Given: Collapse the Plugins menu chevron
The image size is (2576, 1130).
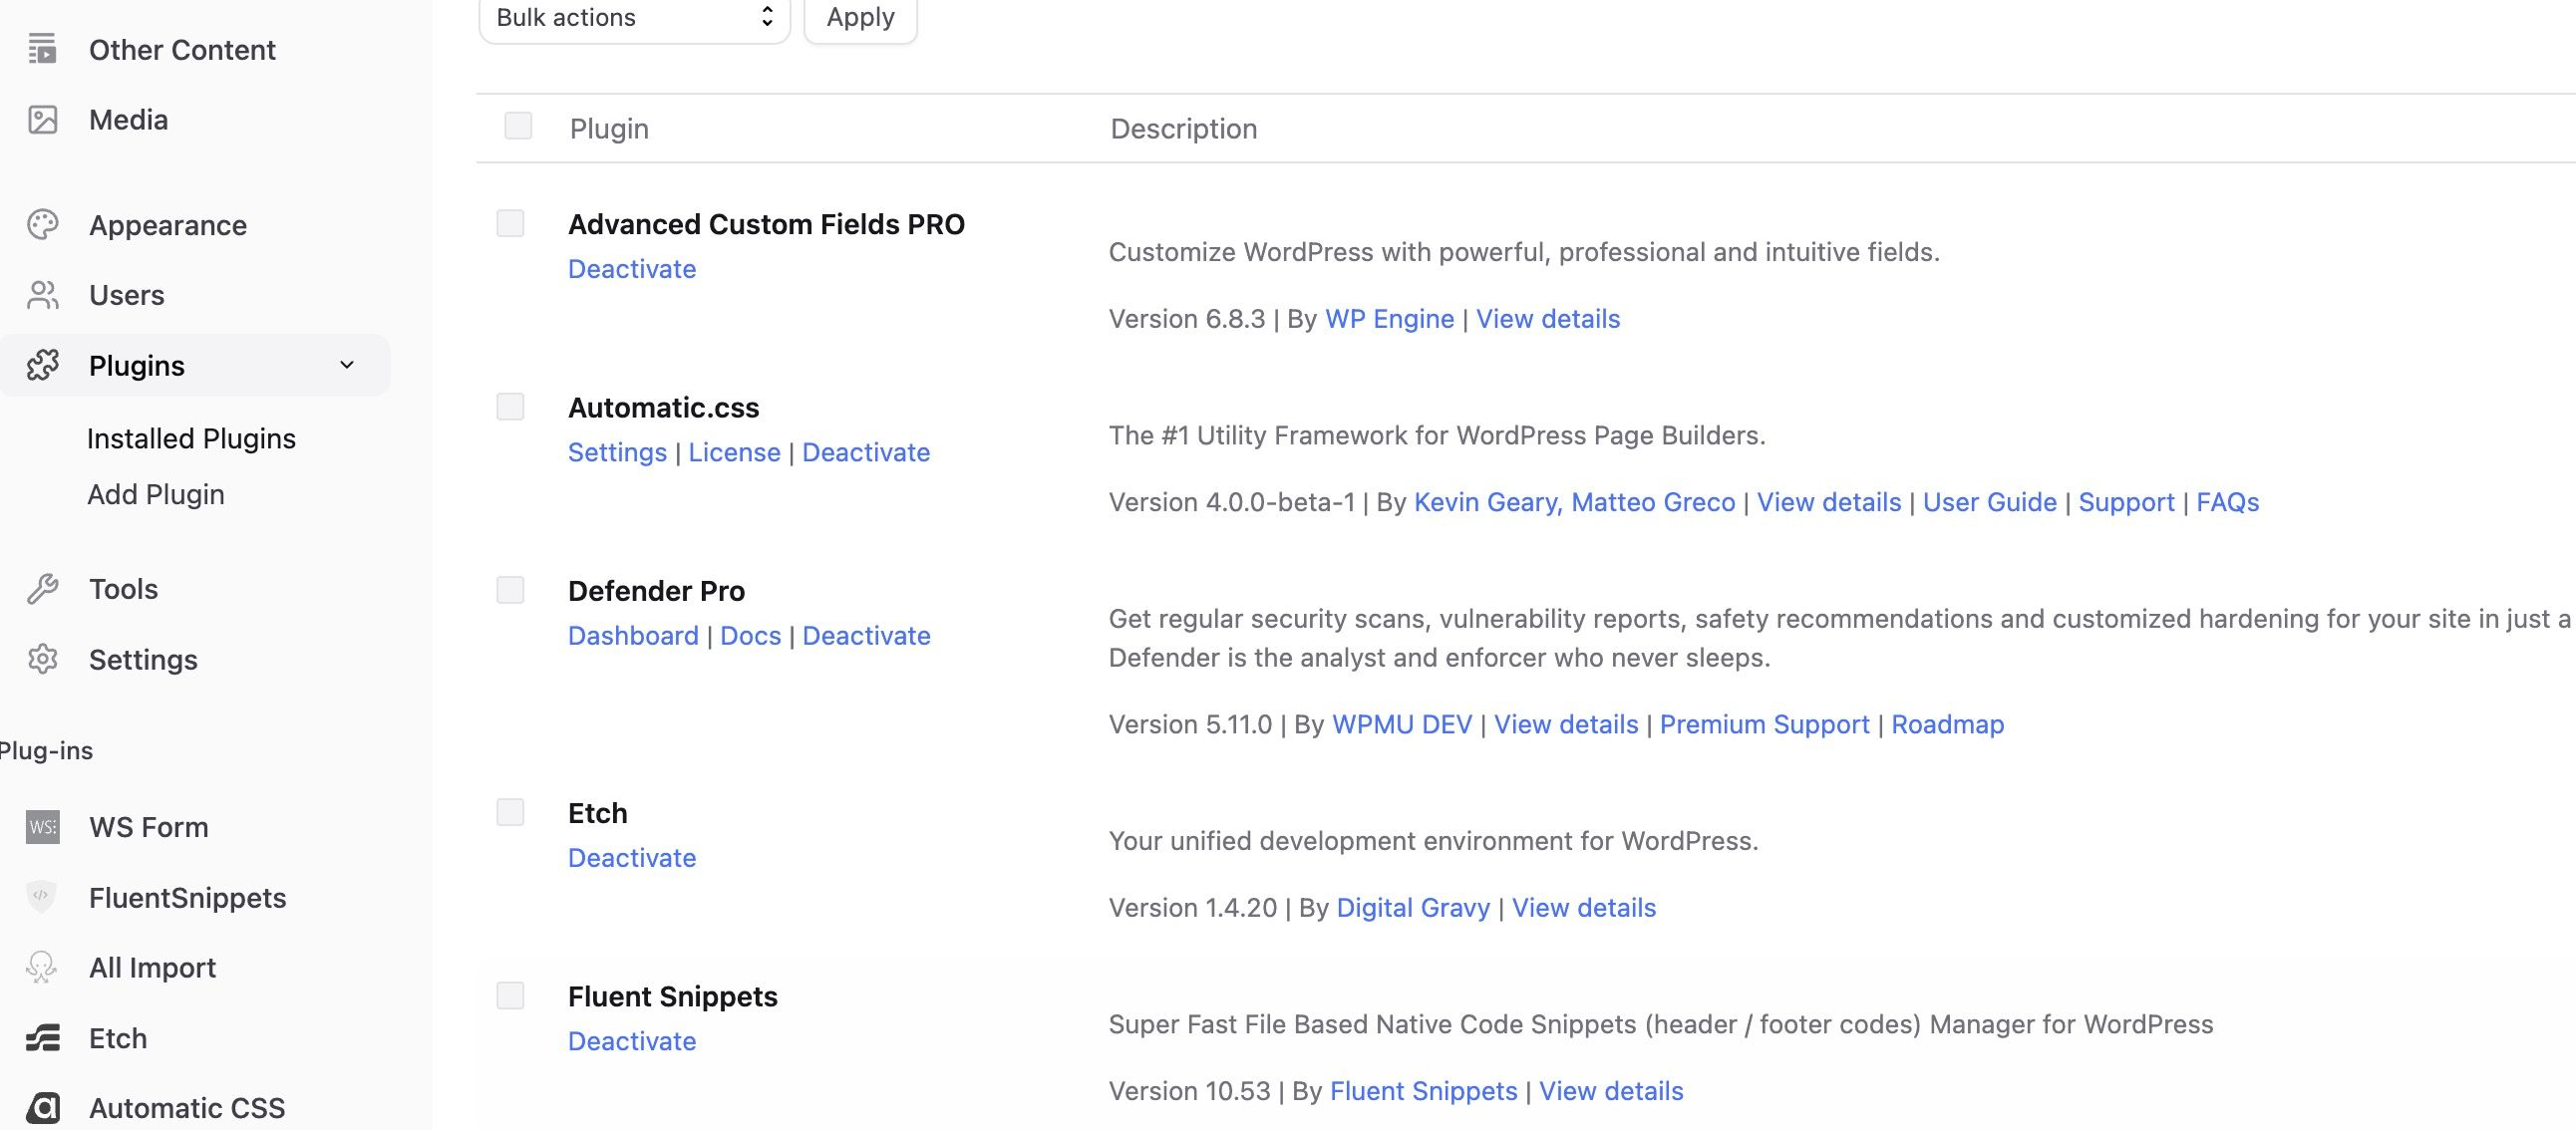Looking at the screenshot, I should click(x=347, y=365).
